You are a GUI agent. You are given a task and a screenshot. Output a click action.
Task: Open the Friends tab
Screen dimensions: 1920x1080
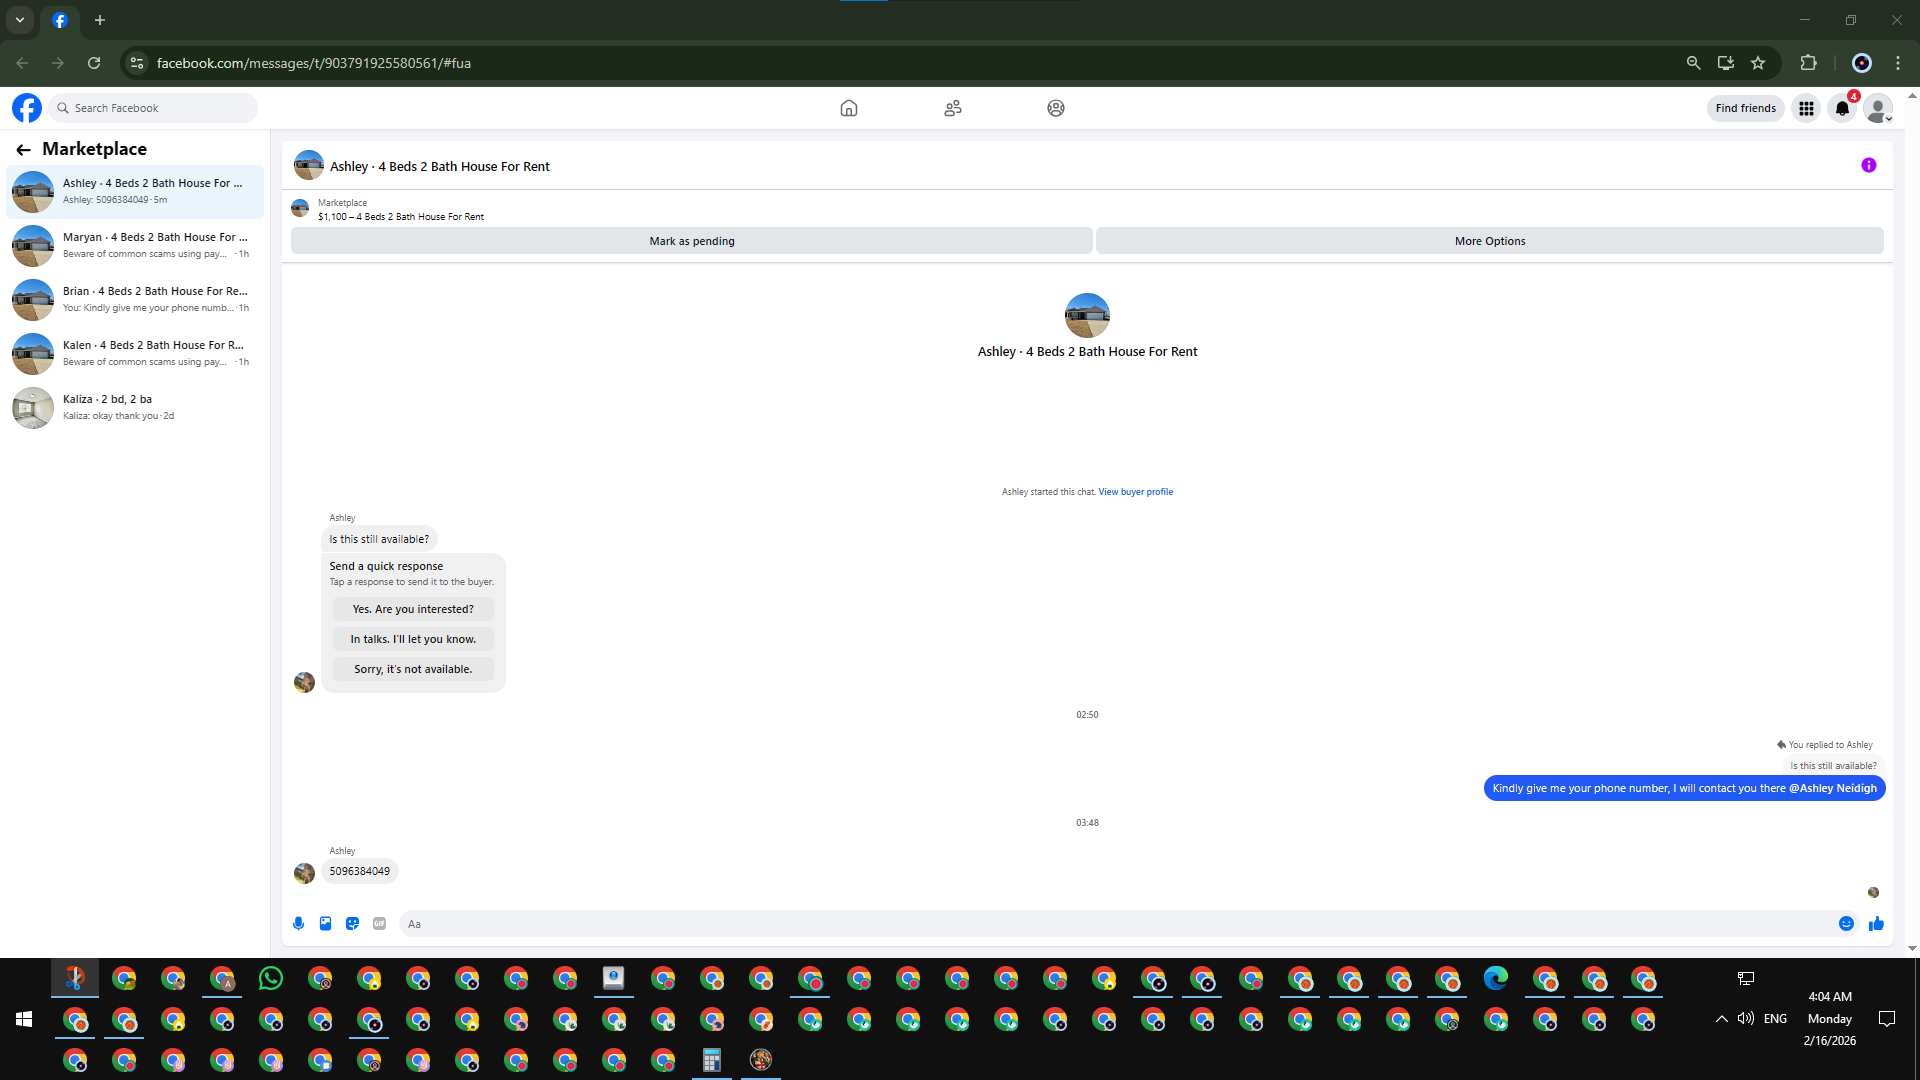(x=952, y=108)
